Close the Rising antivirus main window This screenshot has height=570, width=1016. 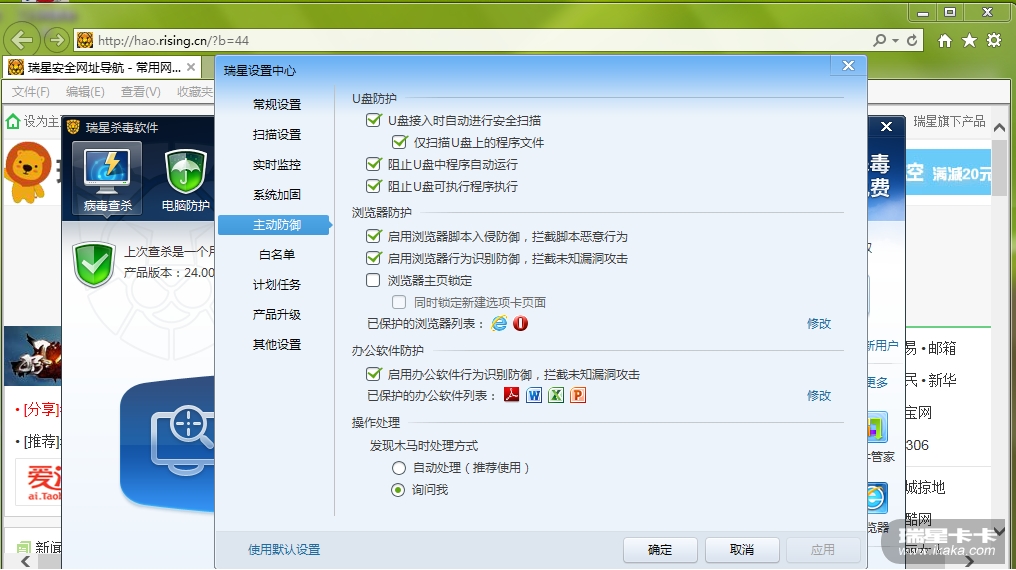(x=886, y=127)
